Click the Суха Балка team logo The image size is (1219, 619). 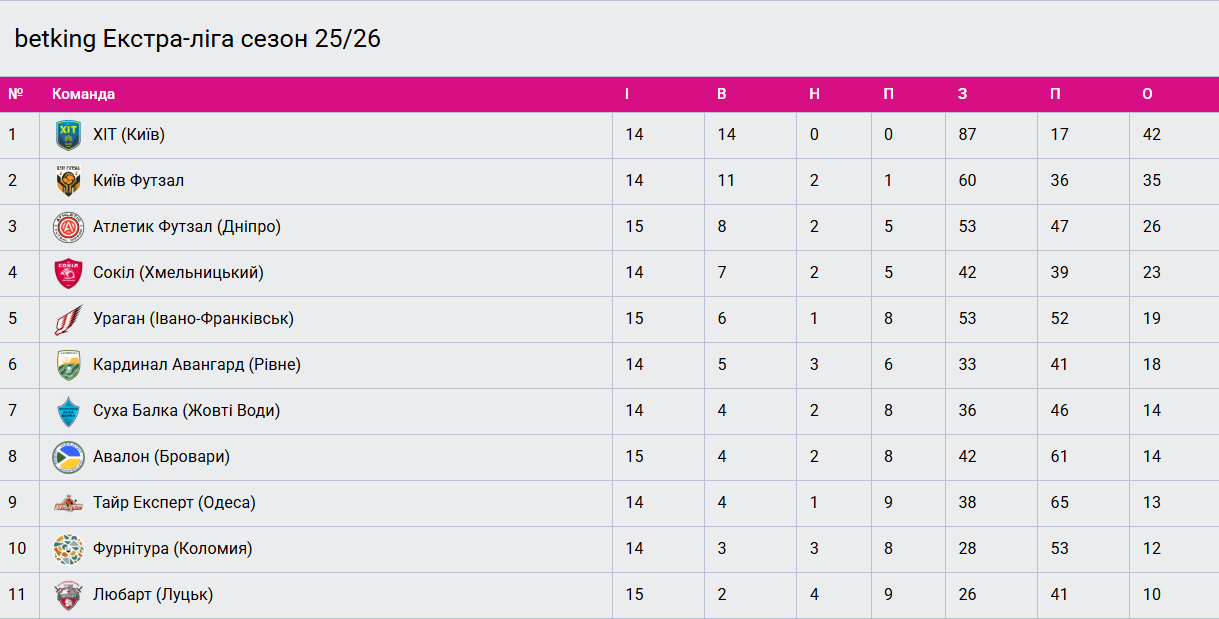pyautogui.click(x=68, y=411)
